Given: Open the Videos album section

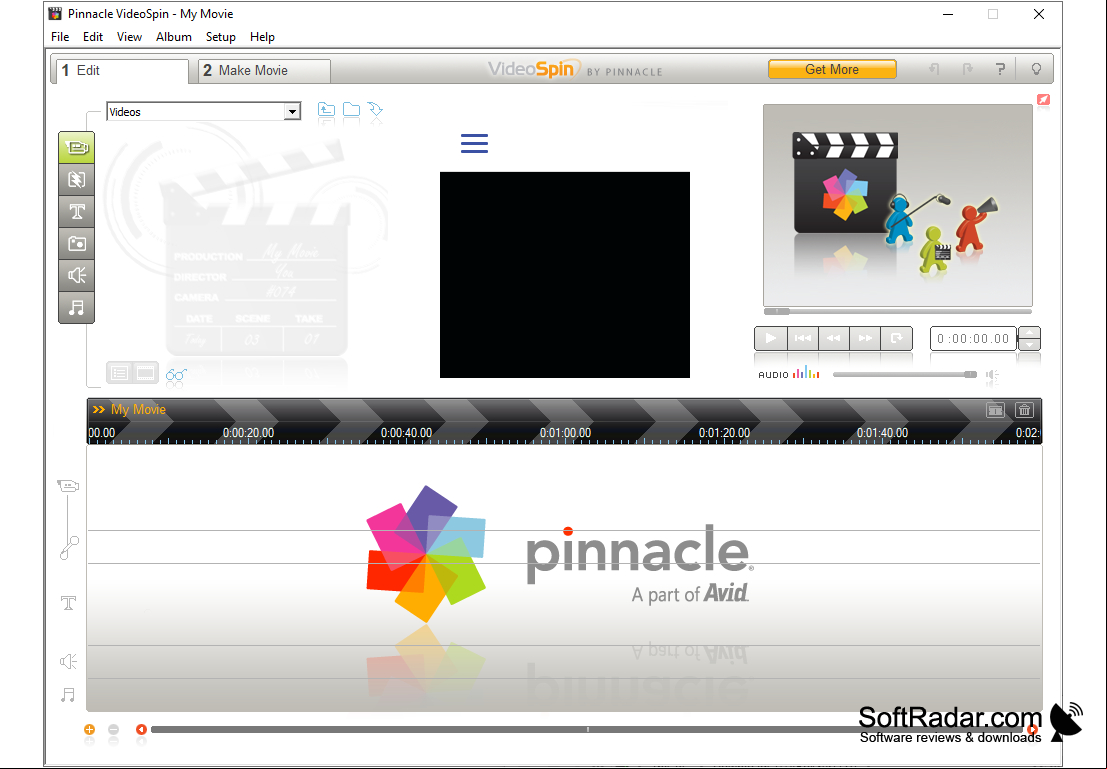Looking at the screenshot, I should point(76,148).
